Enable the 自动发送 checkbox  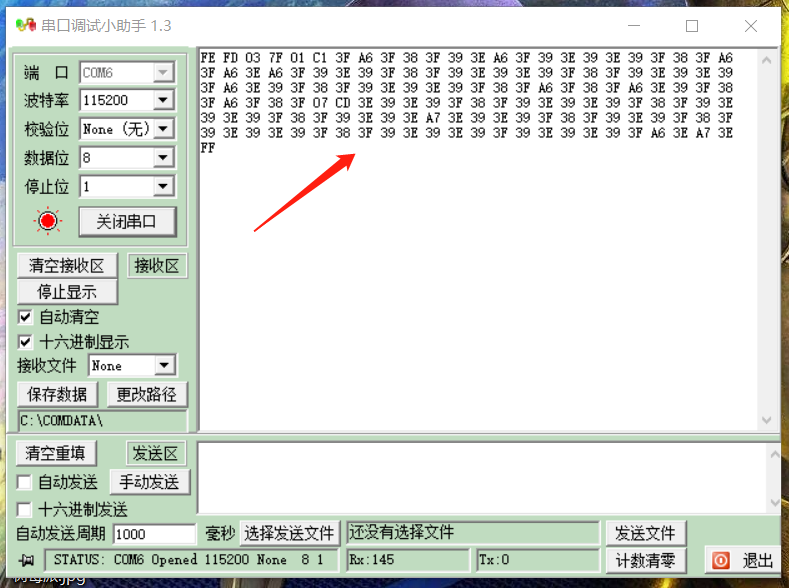[24, 482]
